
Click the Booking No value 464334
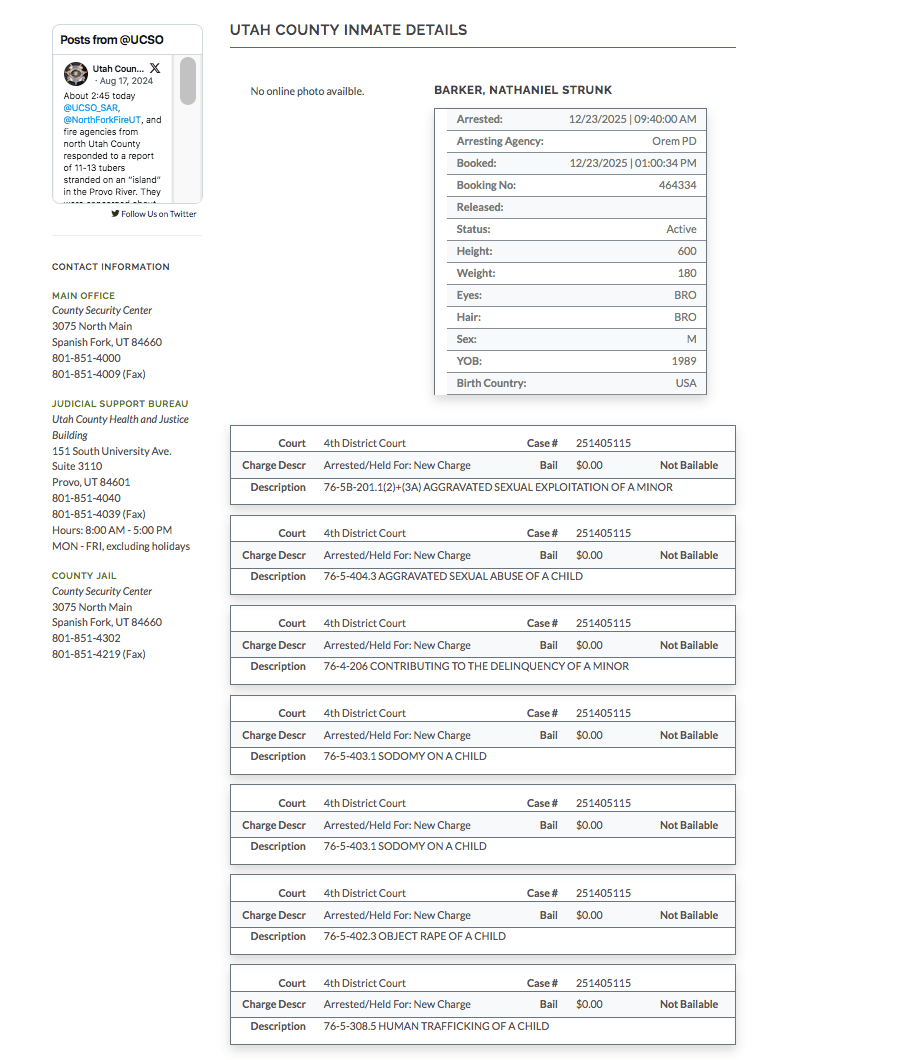677,185
